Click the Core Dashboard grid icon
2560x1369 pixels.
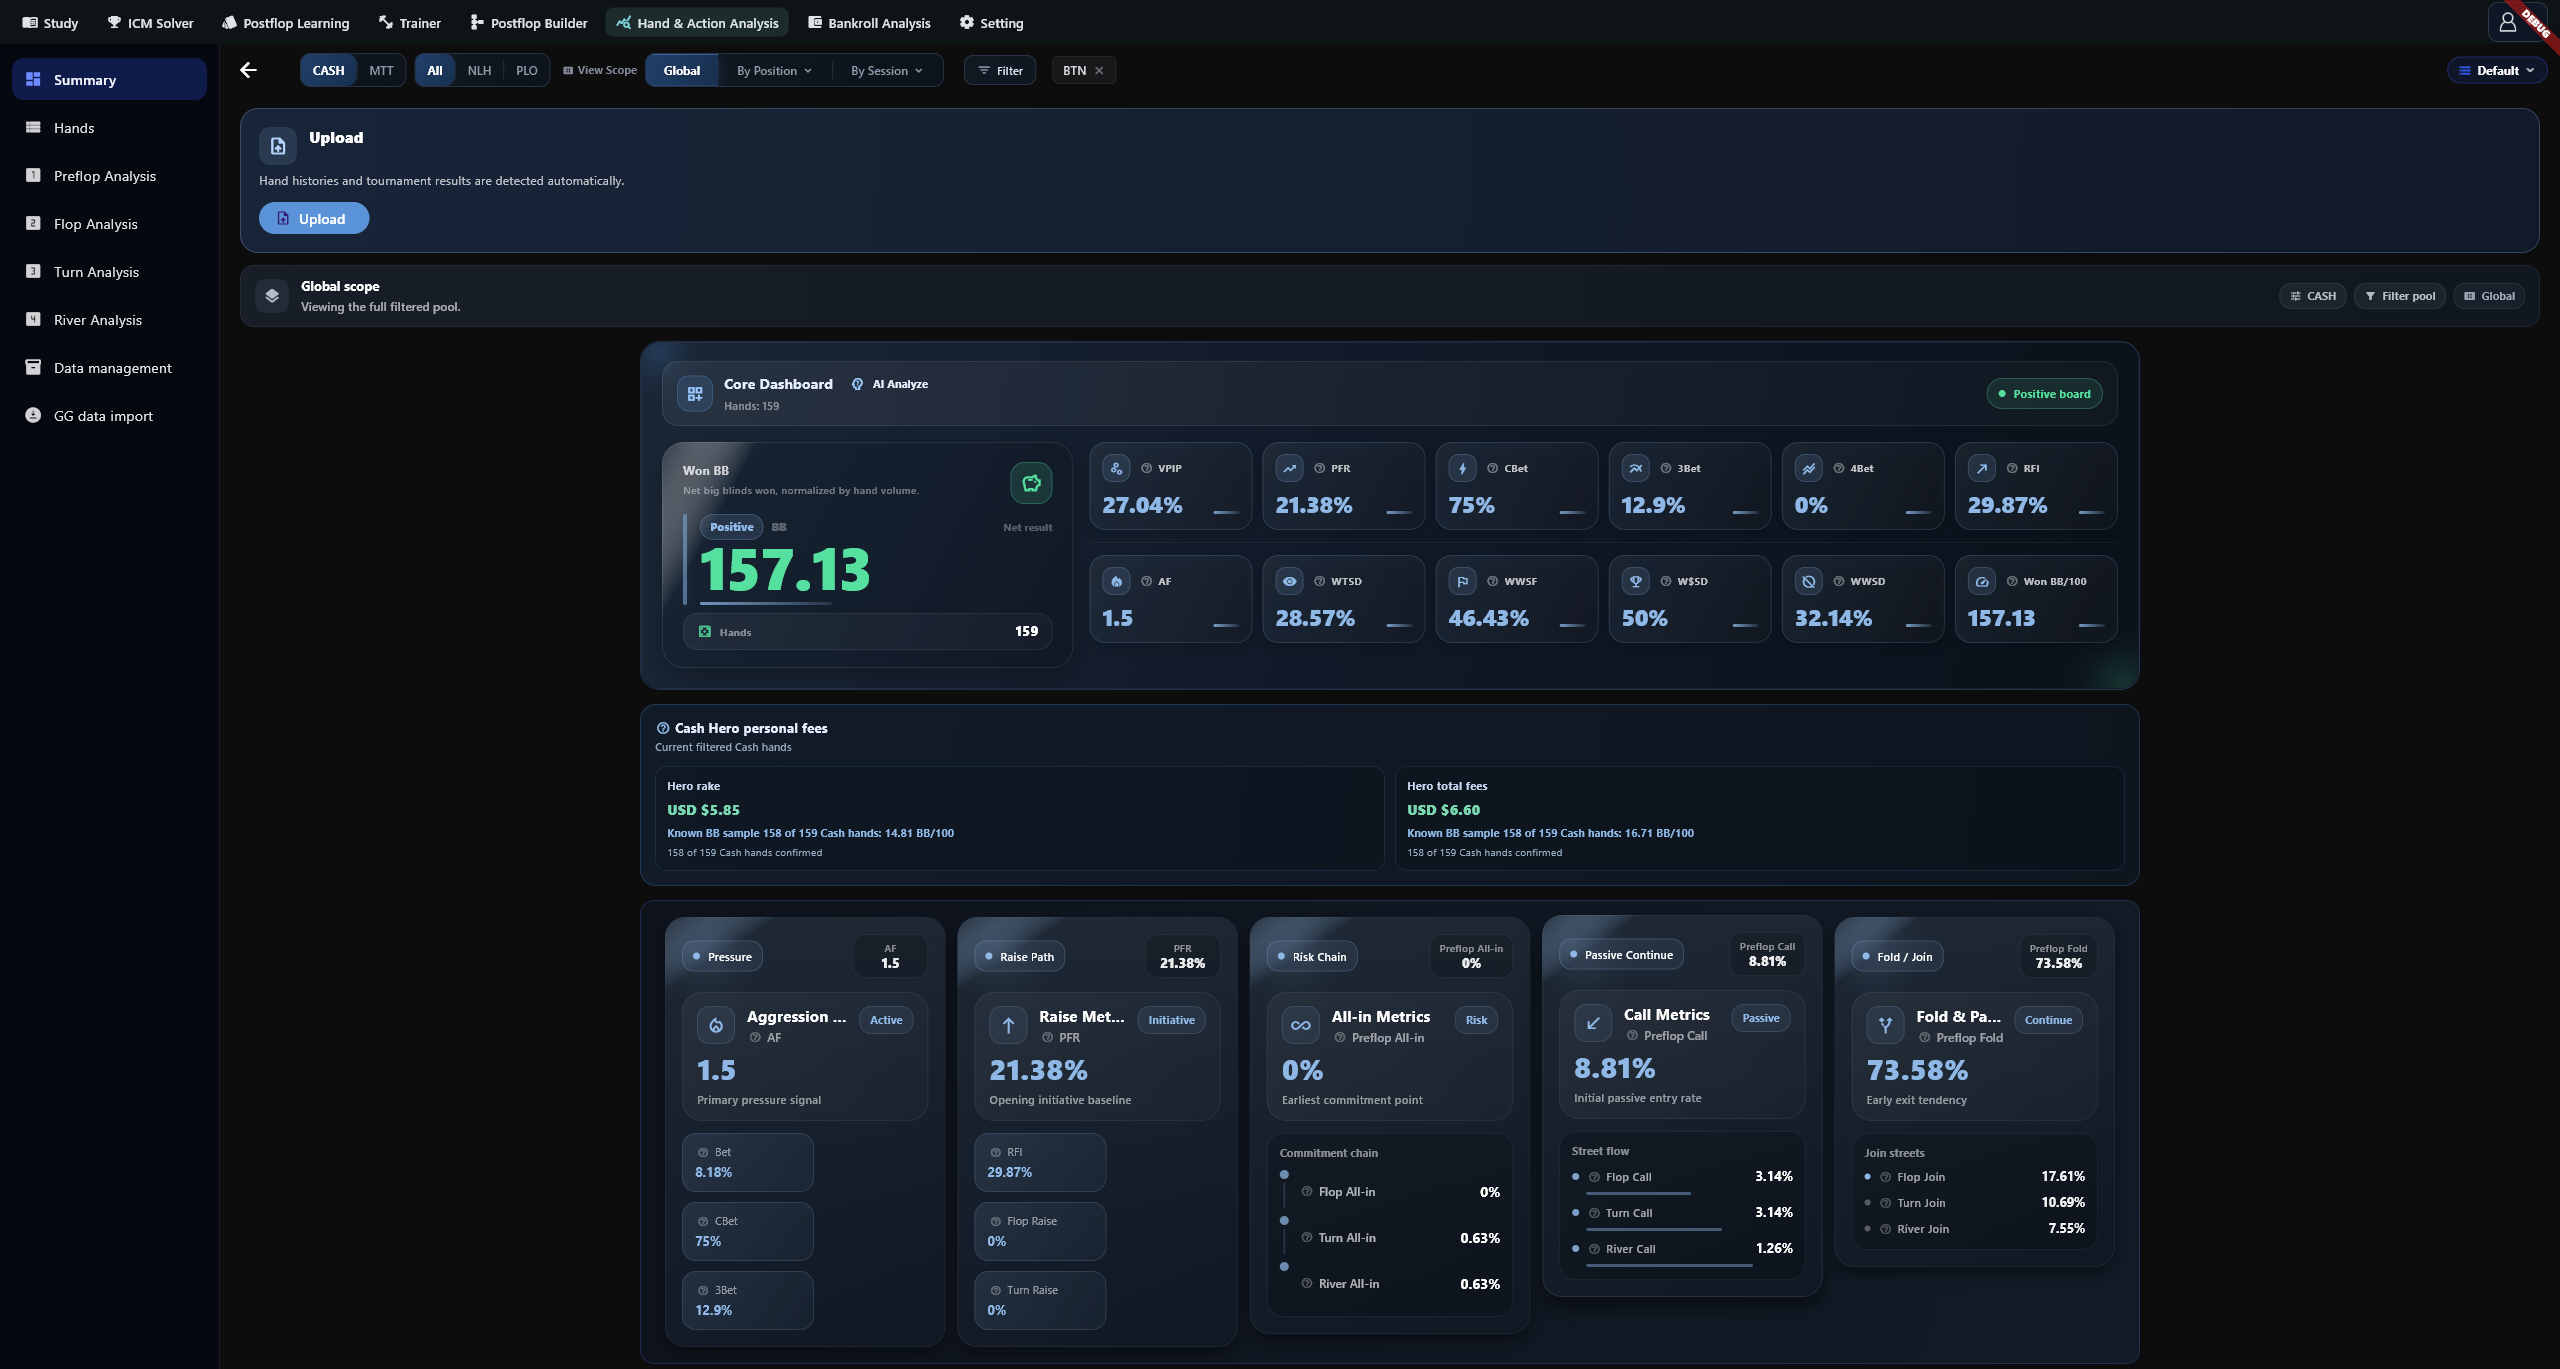(695, 394)
